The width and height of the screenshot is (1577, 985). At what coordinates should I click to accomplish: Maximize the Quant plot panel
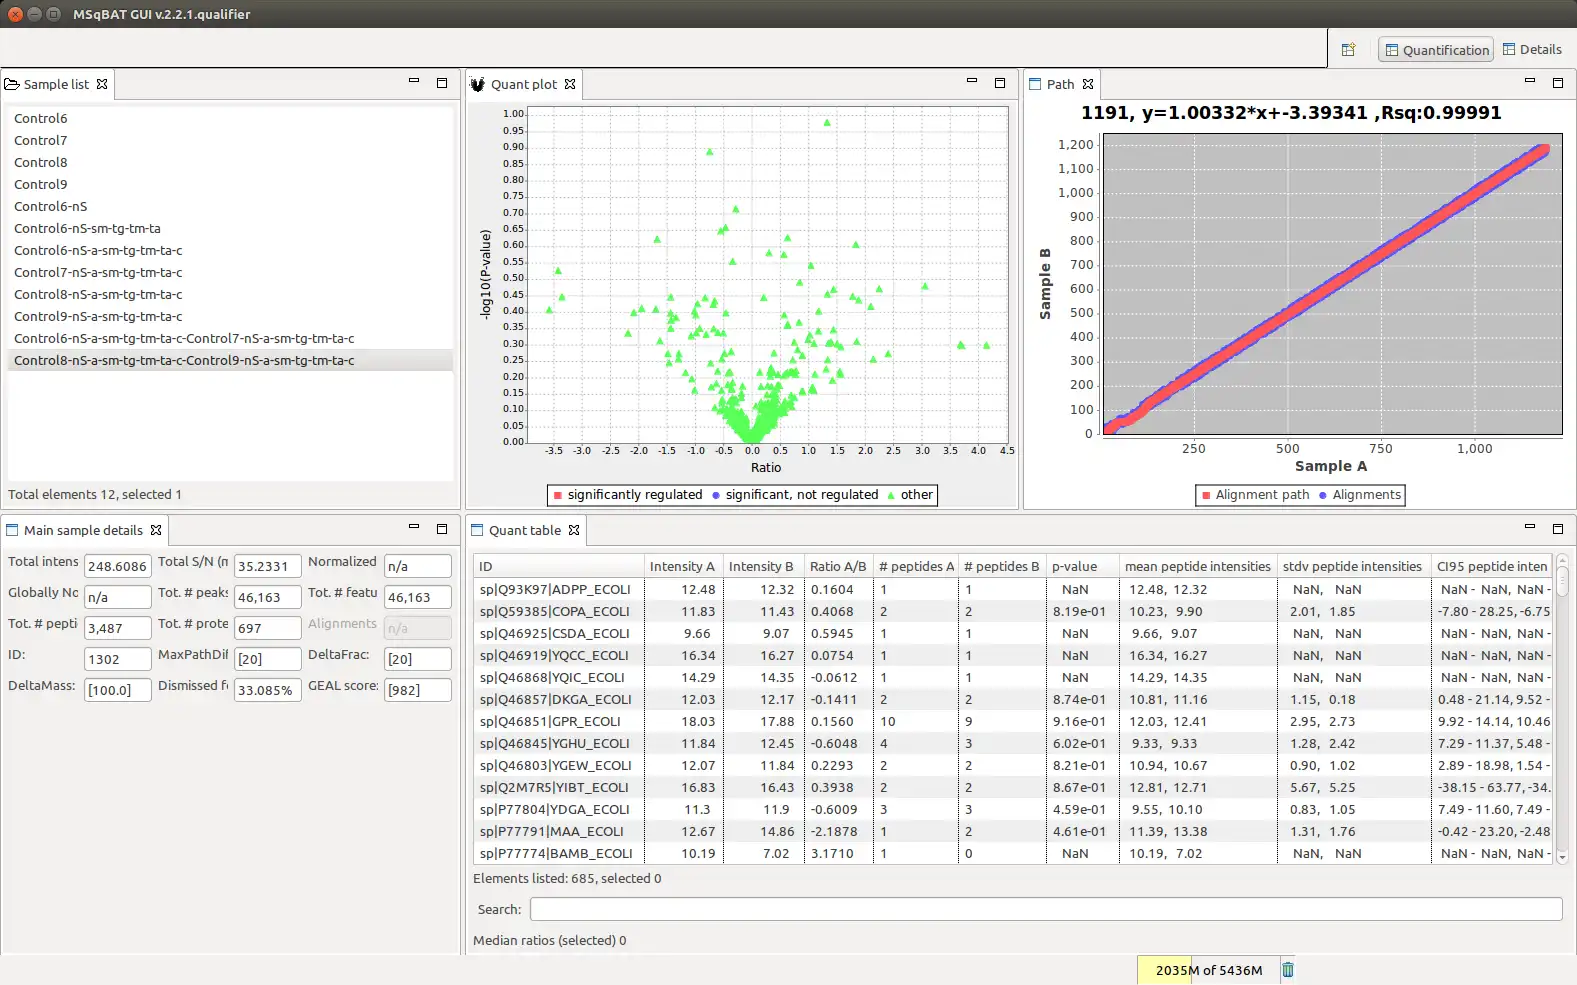click(x=999, y=83)
